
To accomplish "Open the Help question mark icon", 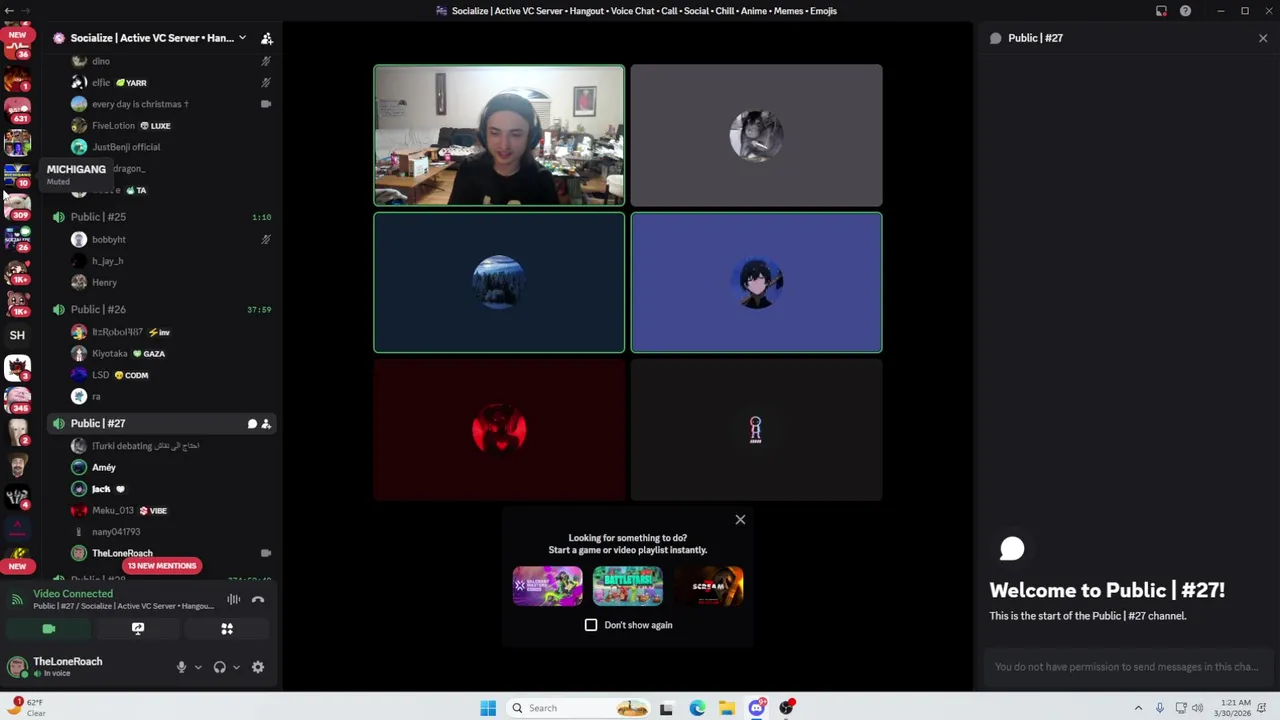I will coord(1185,11).
